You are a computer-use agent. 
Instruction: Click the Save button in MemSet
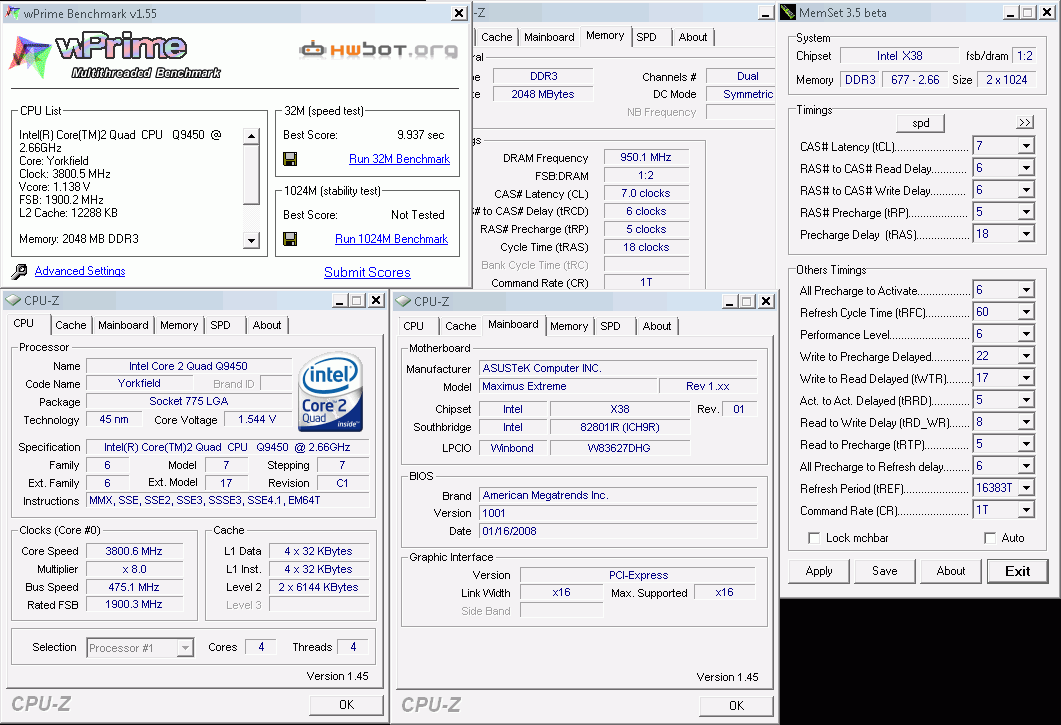pyautogui.click(x=884, y=571)
